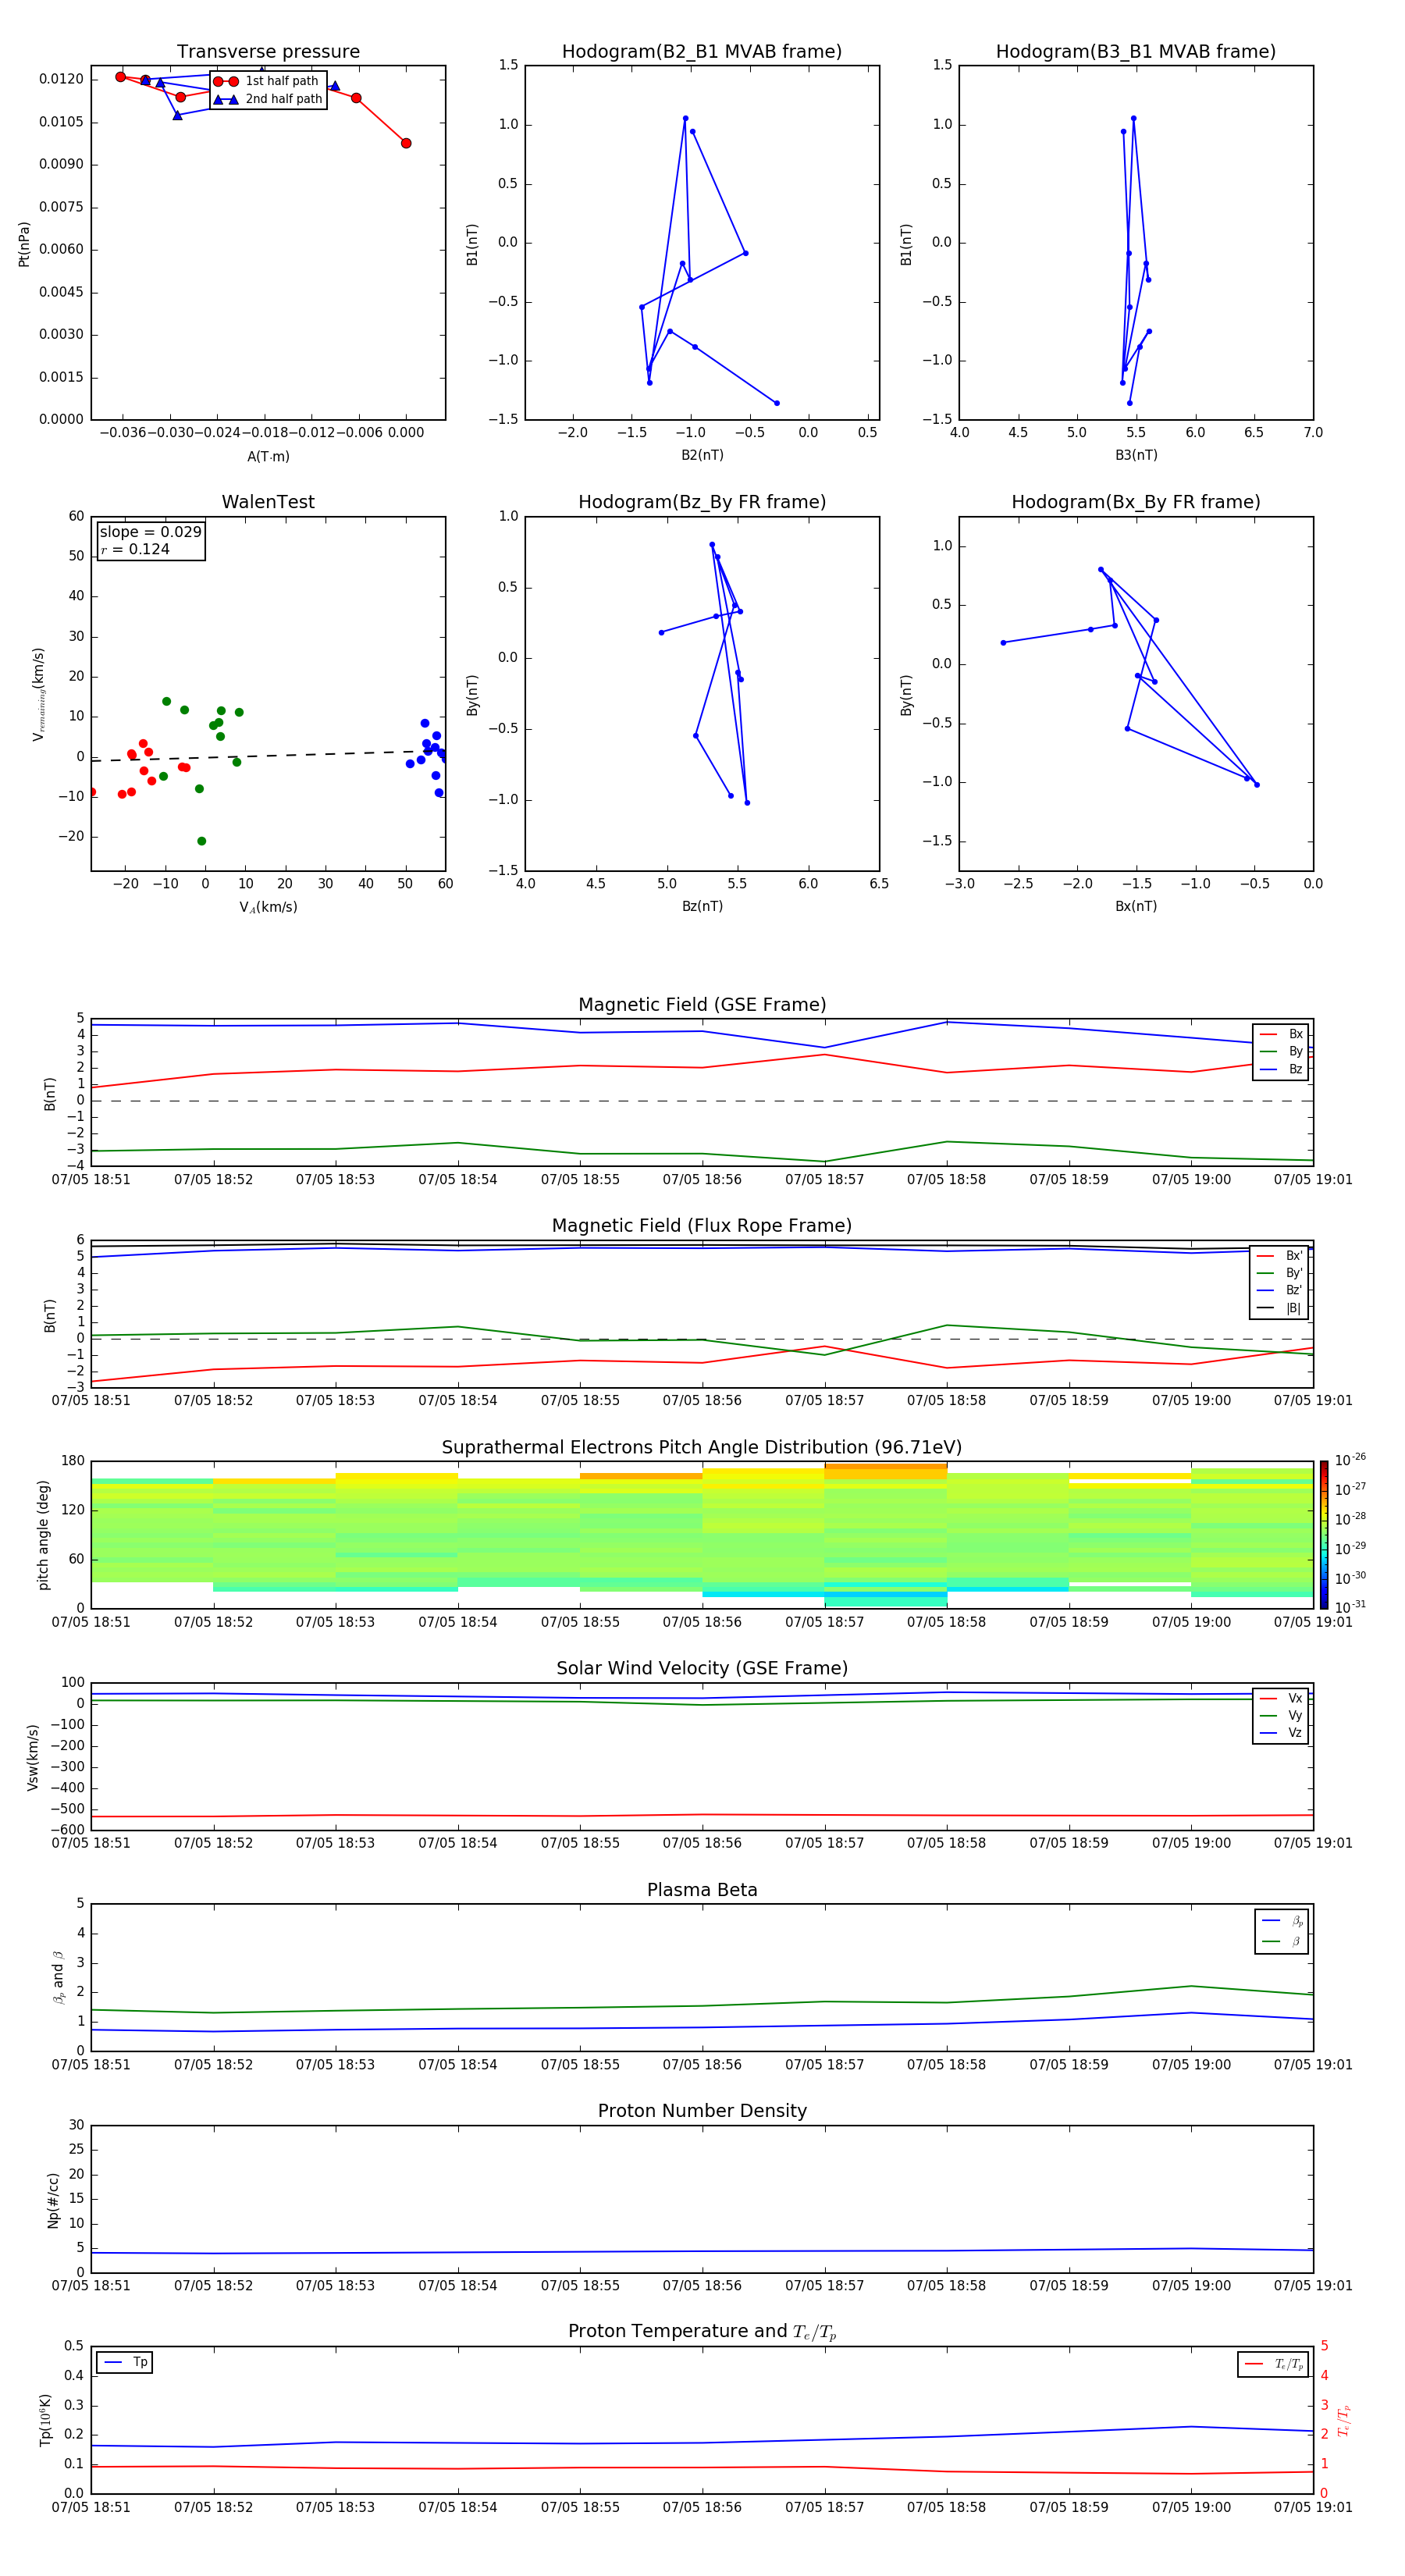Click the "Magnetic Field (Flux Rope Frame)" title
The height and width of the screenshot is (2576, 1405).
point(702,1226)
